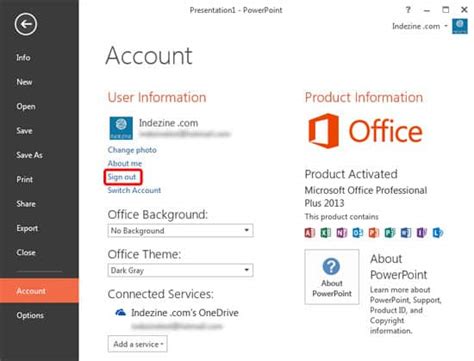This screenshot has width=474, height=361.
Task: Go back using the Backstage back arrow
Action: 26,24
